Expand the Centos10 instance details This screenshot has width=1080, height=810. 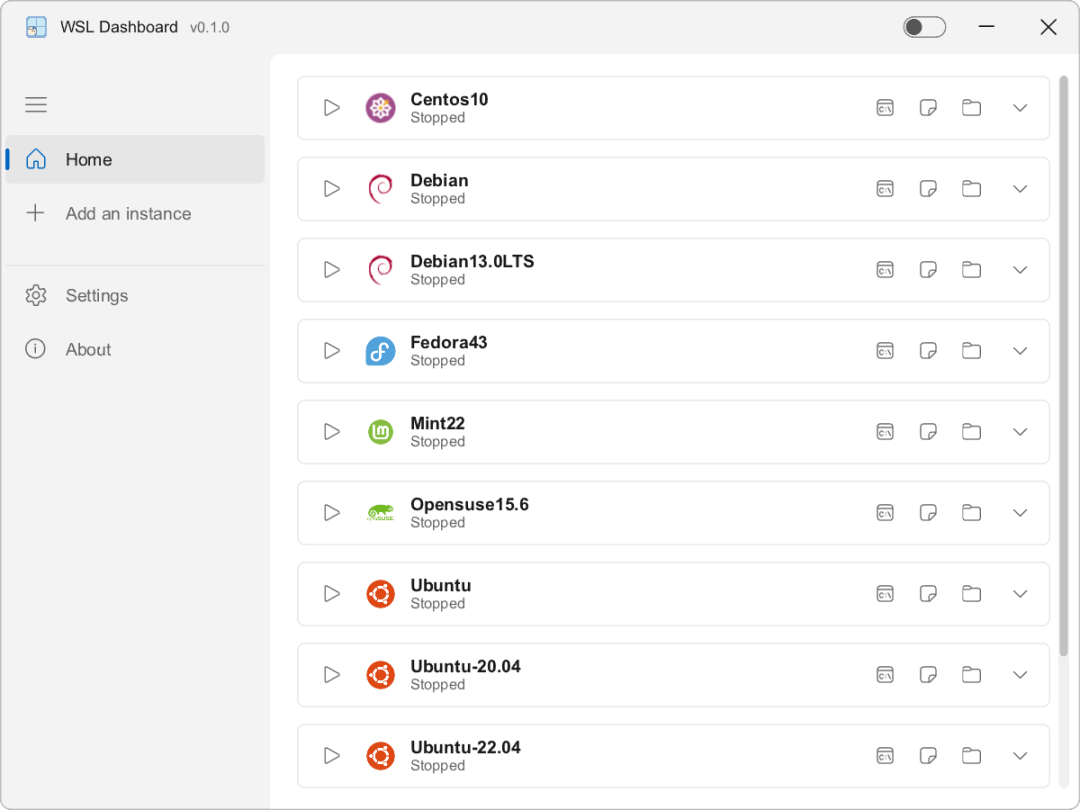pyautogui.click(x=1020, y=108)
